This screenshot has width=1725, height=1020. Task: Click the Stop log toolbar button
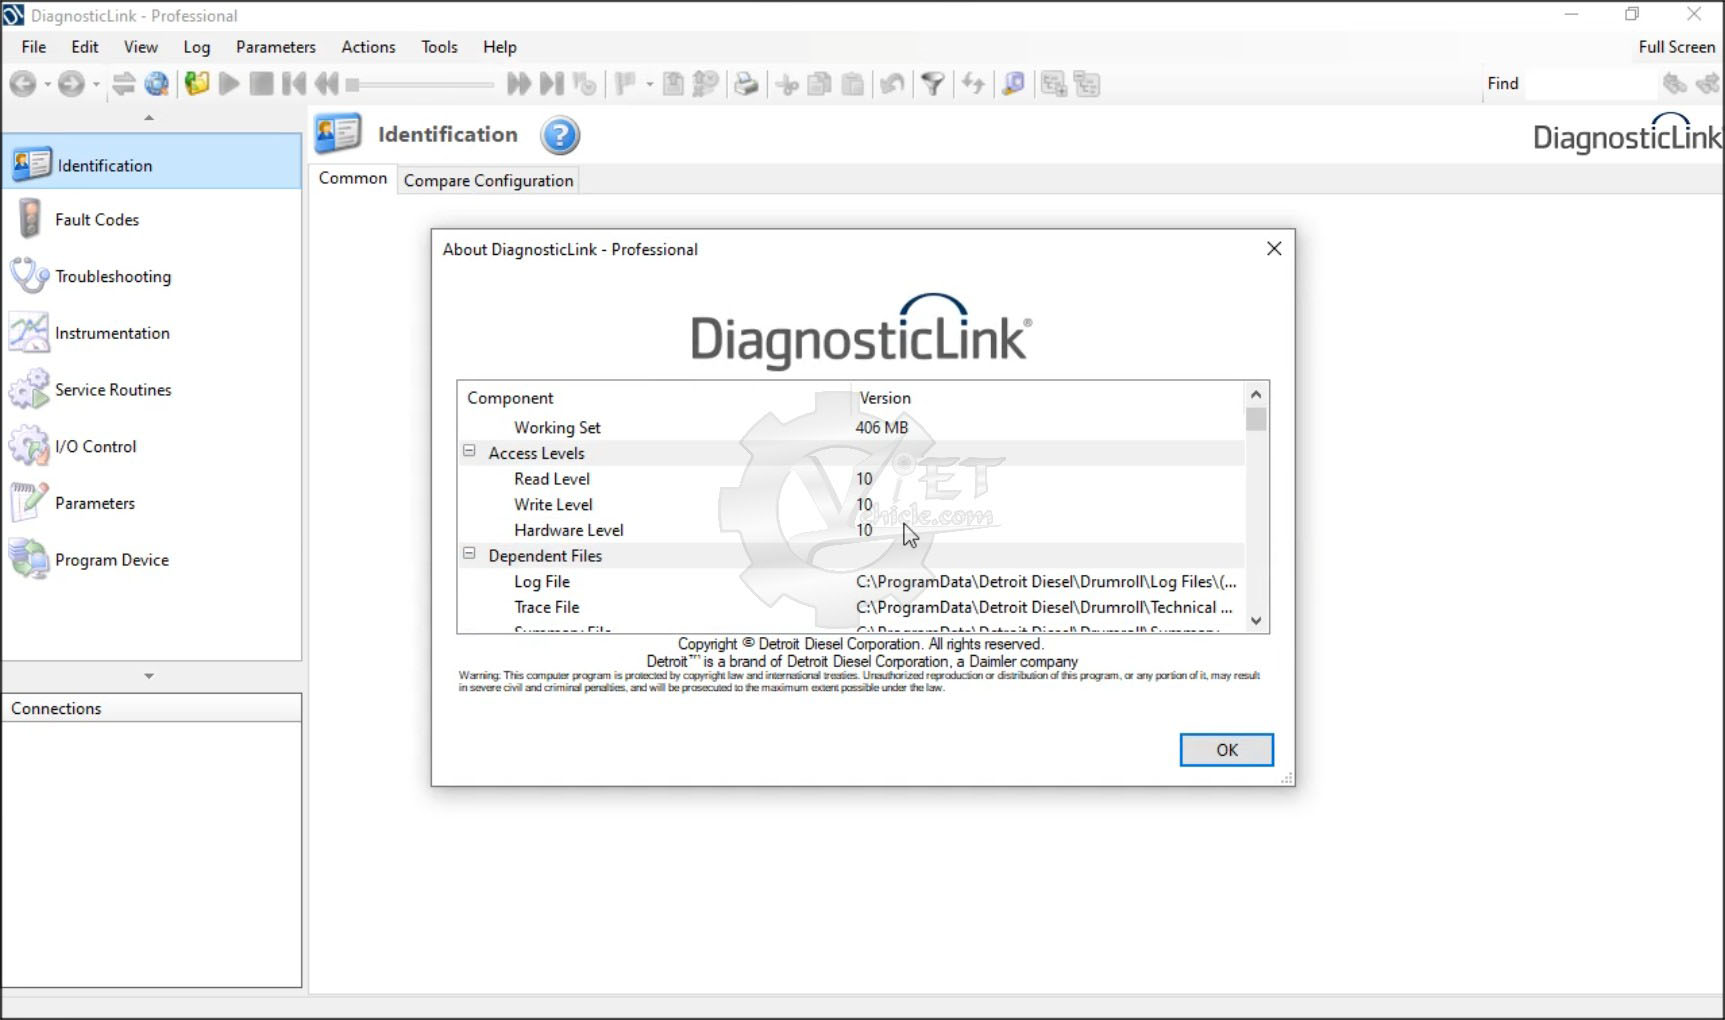pyautogui.click(x=262, y=84)
